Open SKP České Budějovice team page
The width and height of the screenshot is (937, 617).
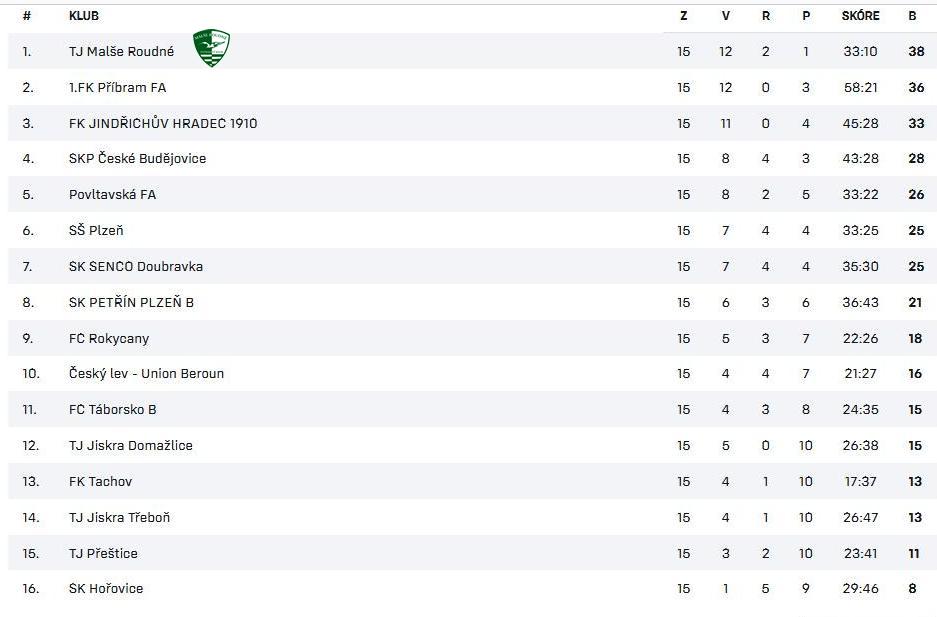click(x=137, y=159)
